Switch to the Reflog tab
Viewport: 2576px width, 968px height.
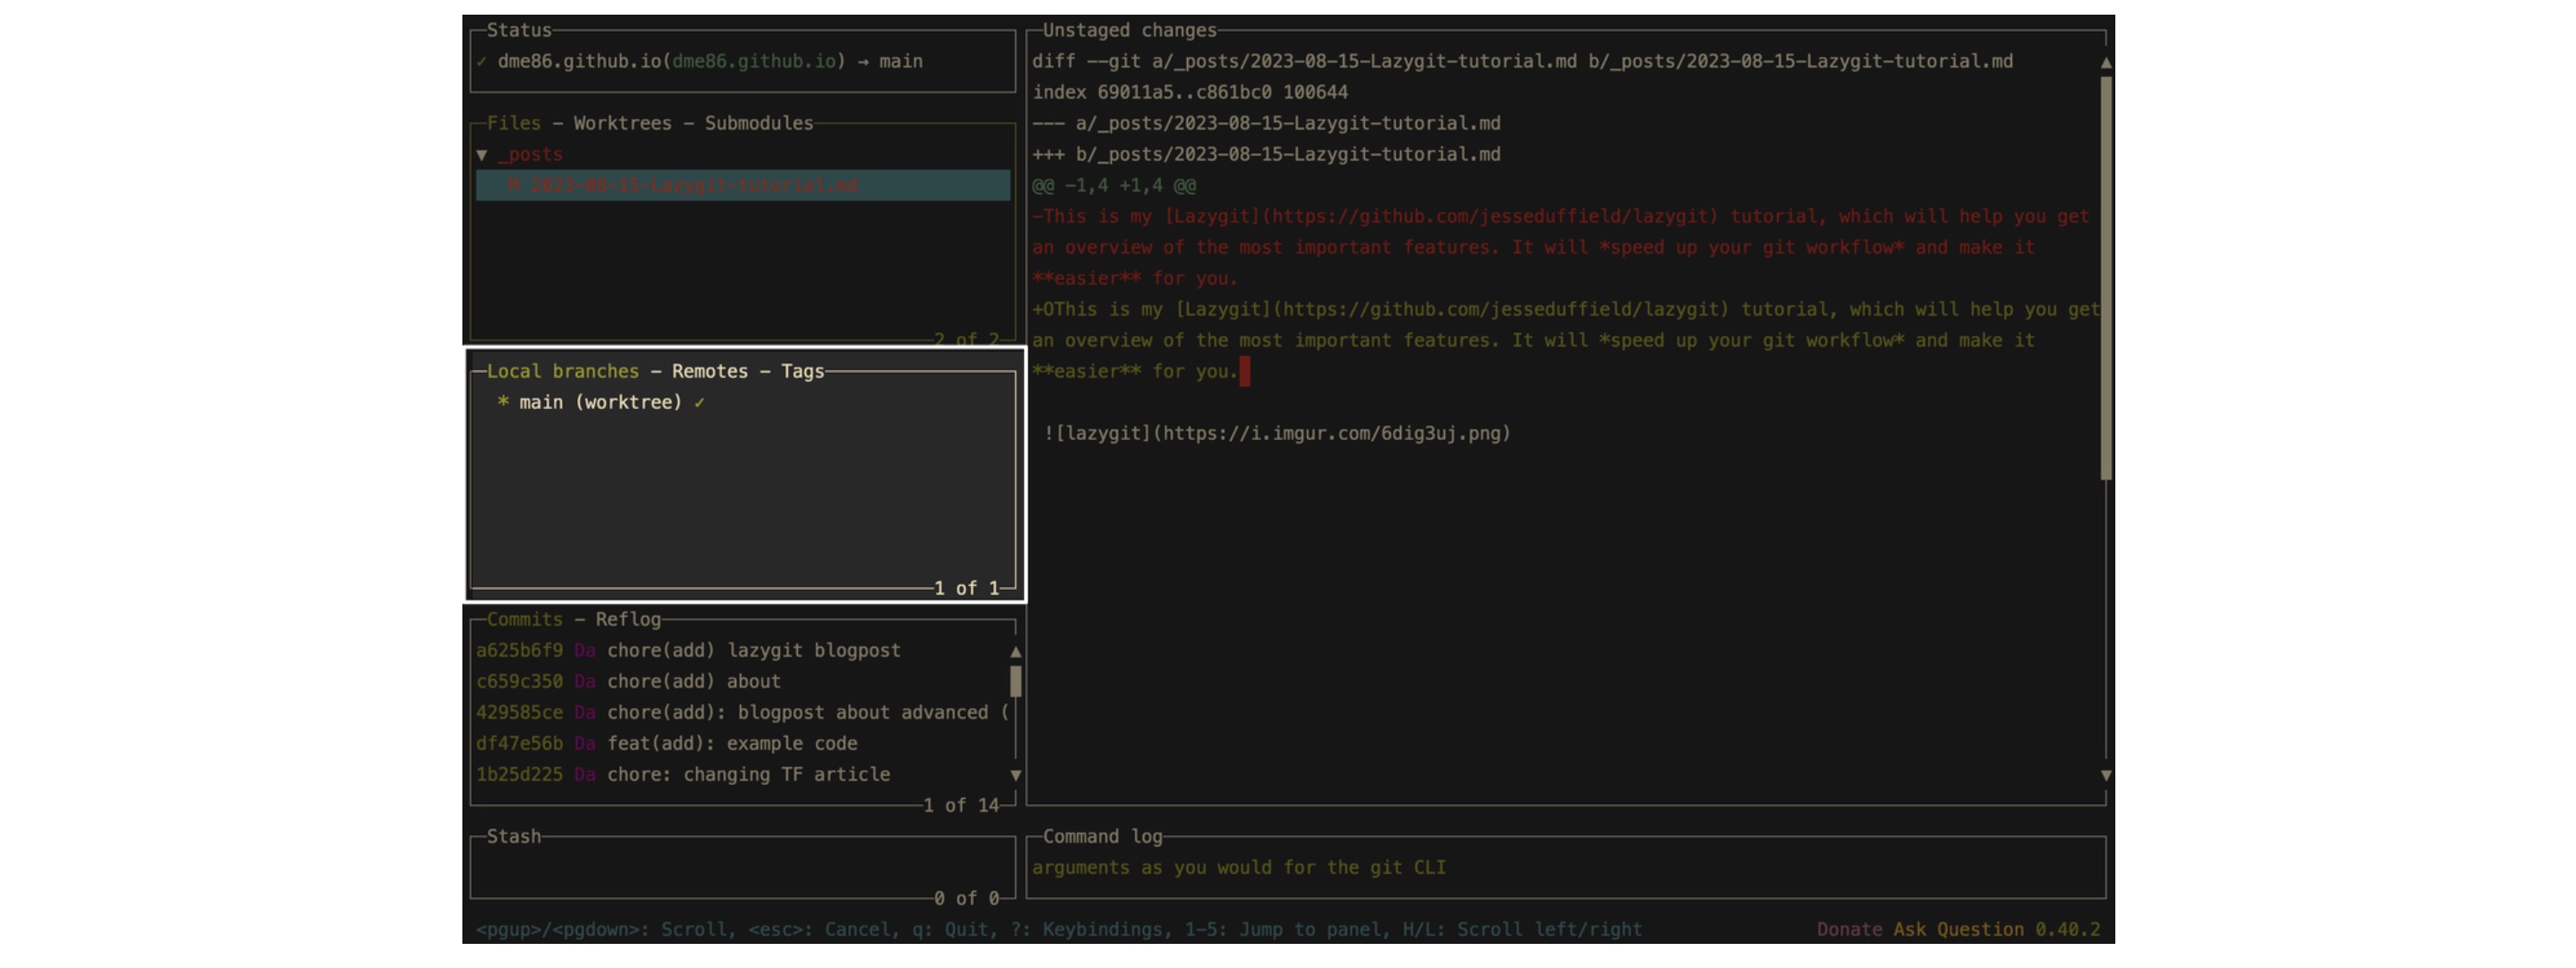(628, 620)
